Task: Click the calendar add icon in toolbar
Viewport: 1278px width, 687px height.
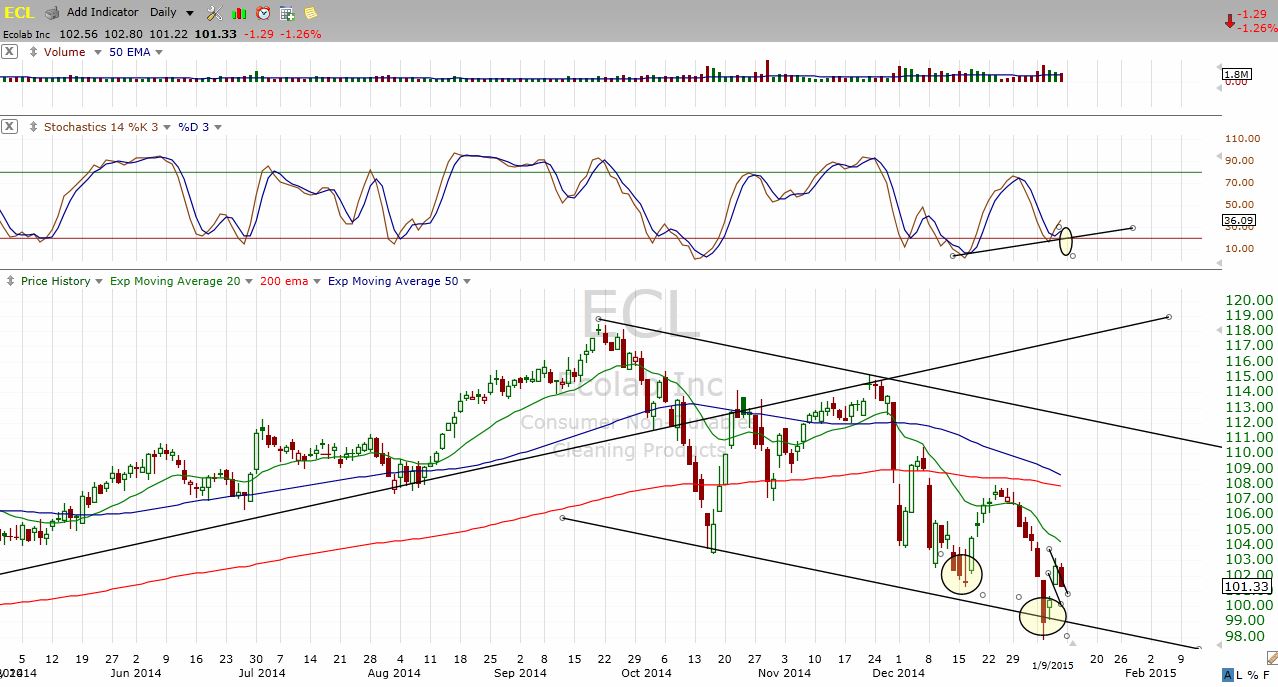Action: (287, 13)
